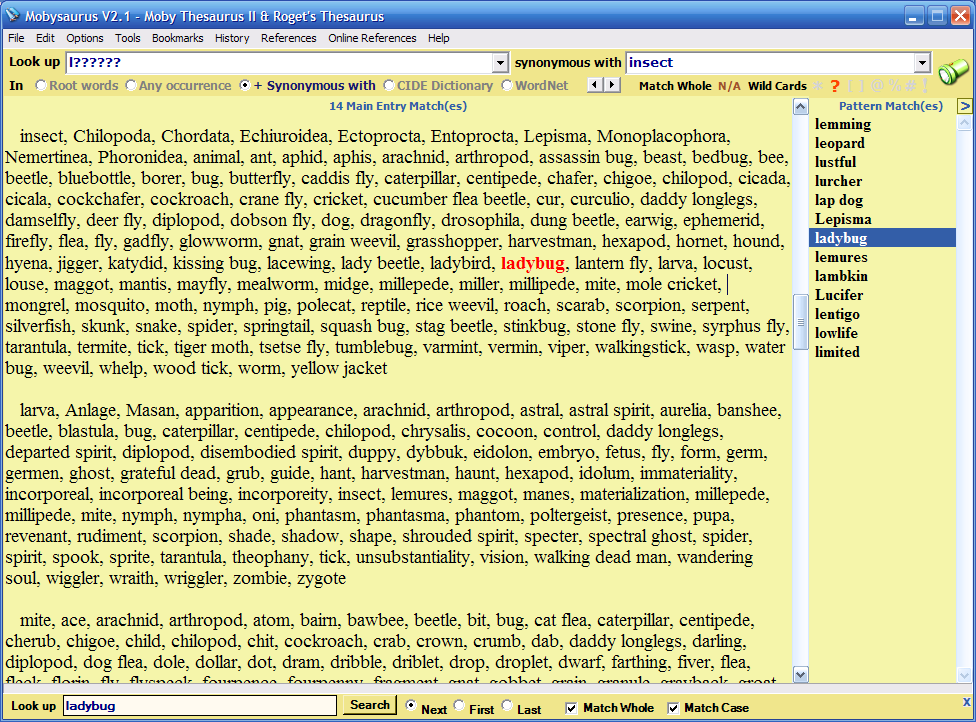Select lemming in the pattern matches
976x722 pixels.
(843, 124)
